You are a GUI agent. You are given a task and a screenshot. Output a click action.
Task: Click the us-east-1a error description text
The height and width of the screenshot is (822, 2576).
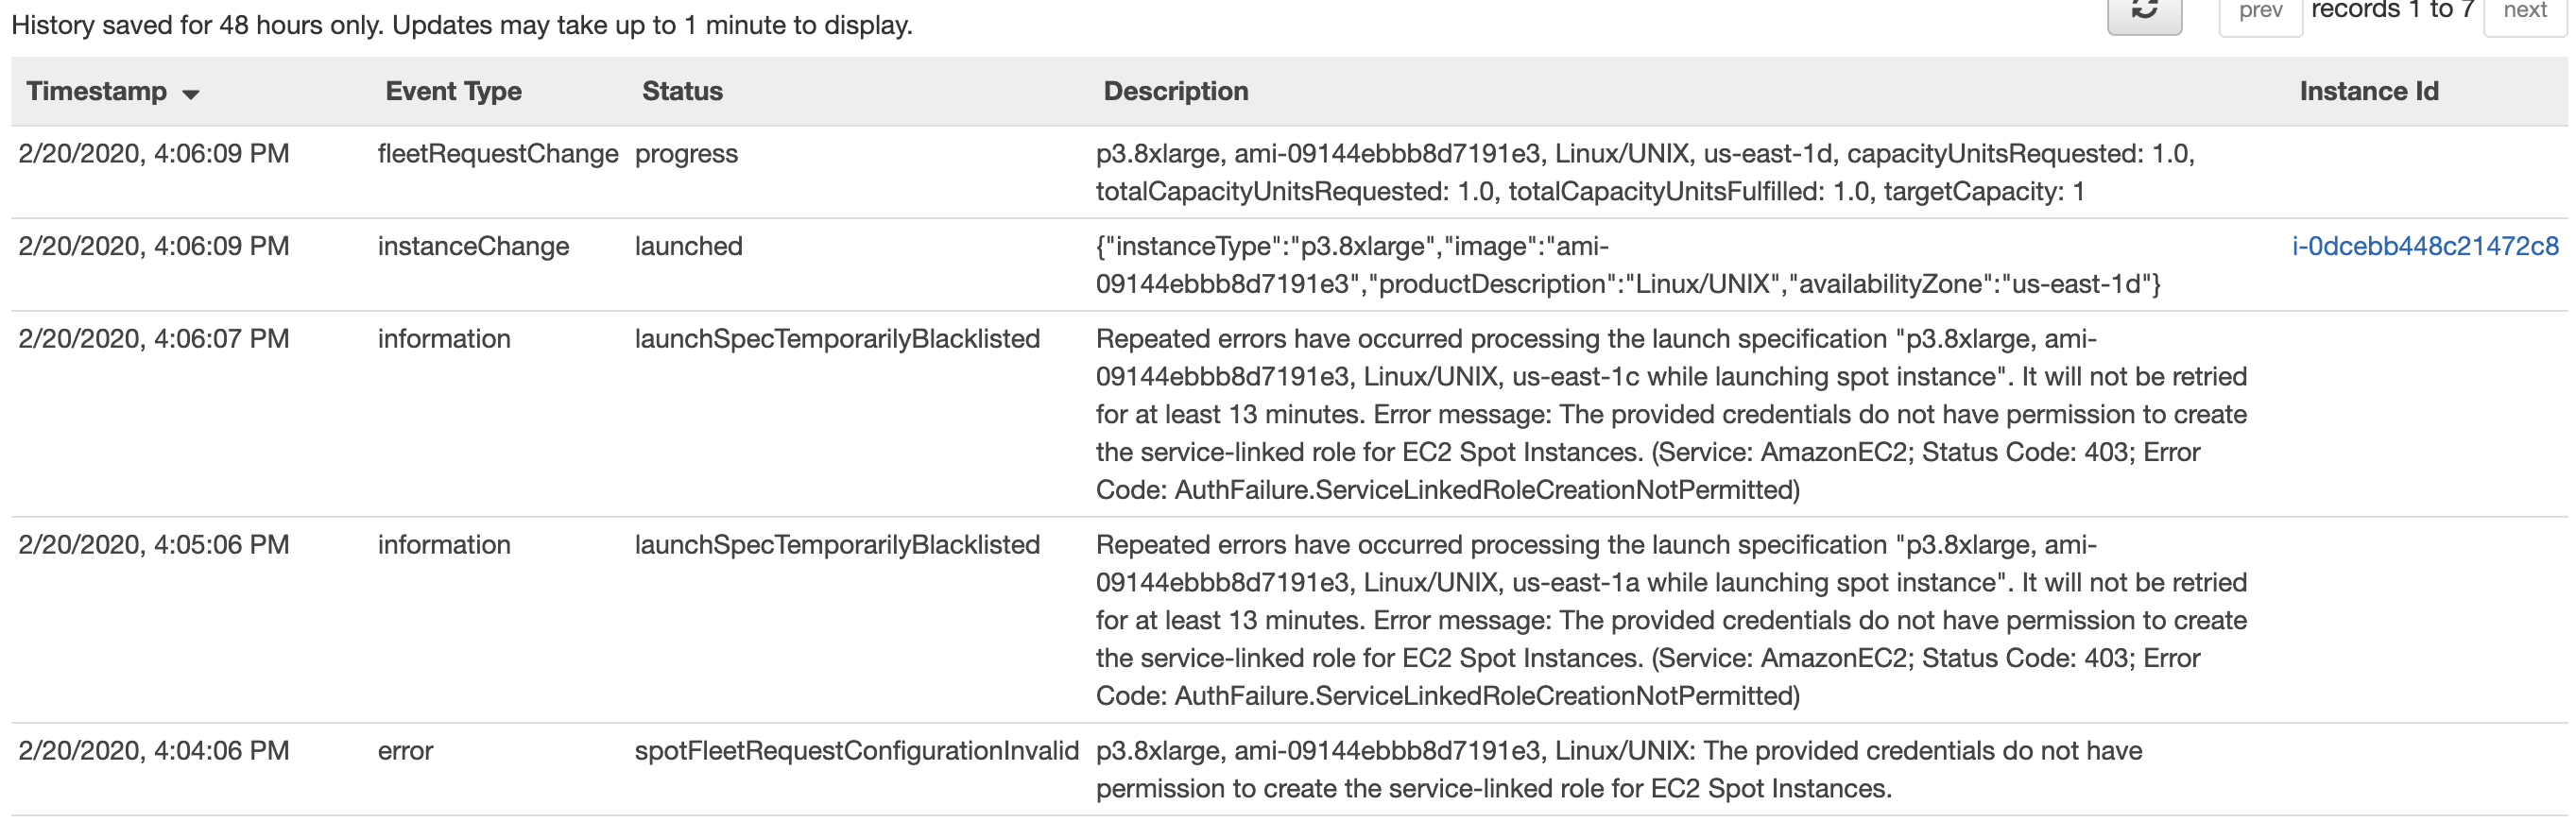pyautogui.click(x=1671, y=620)
